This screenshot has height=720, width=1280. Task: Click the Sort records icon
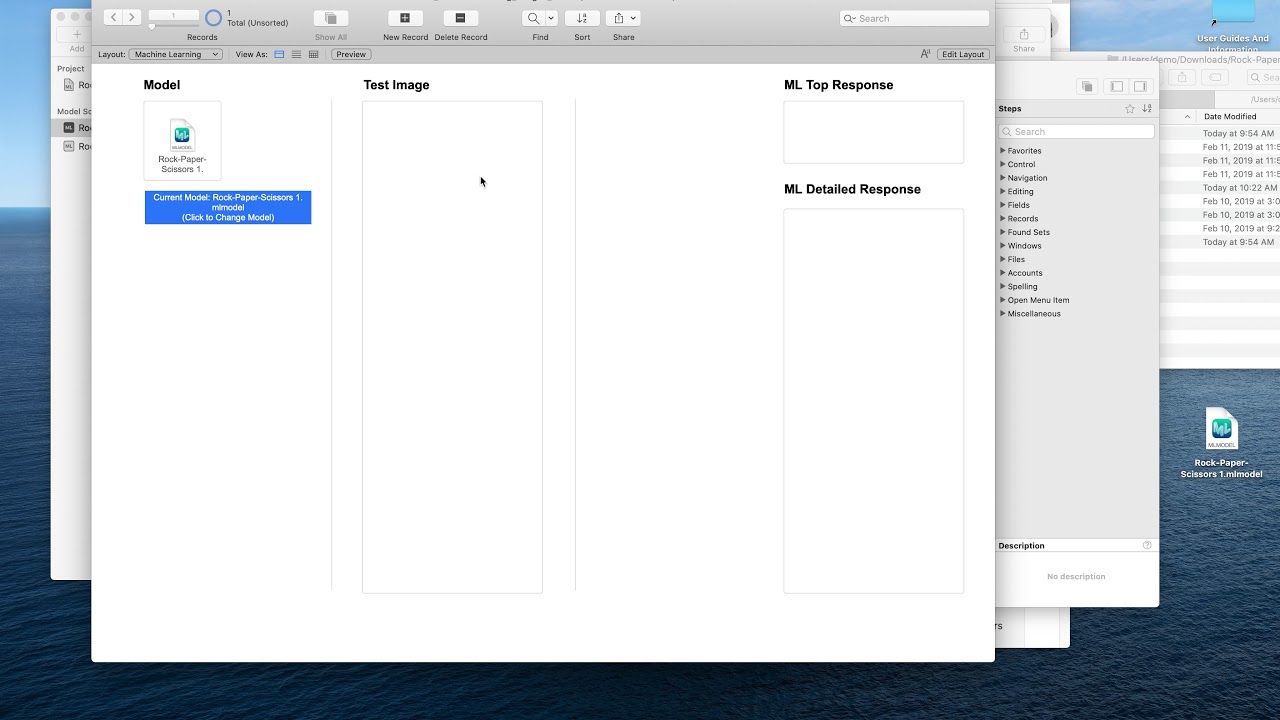(x=582, y=19)
